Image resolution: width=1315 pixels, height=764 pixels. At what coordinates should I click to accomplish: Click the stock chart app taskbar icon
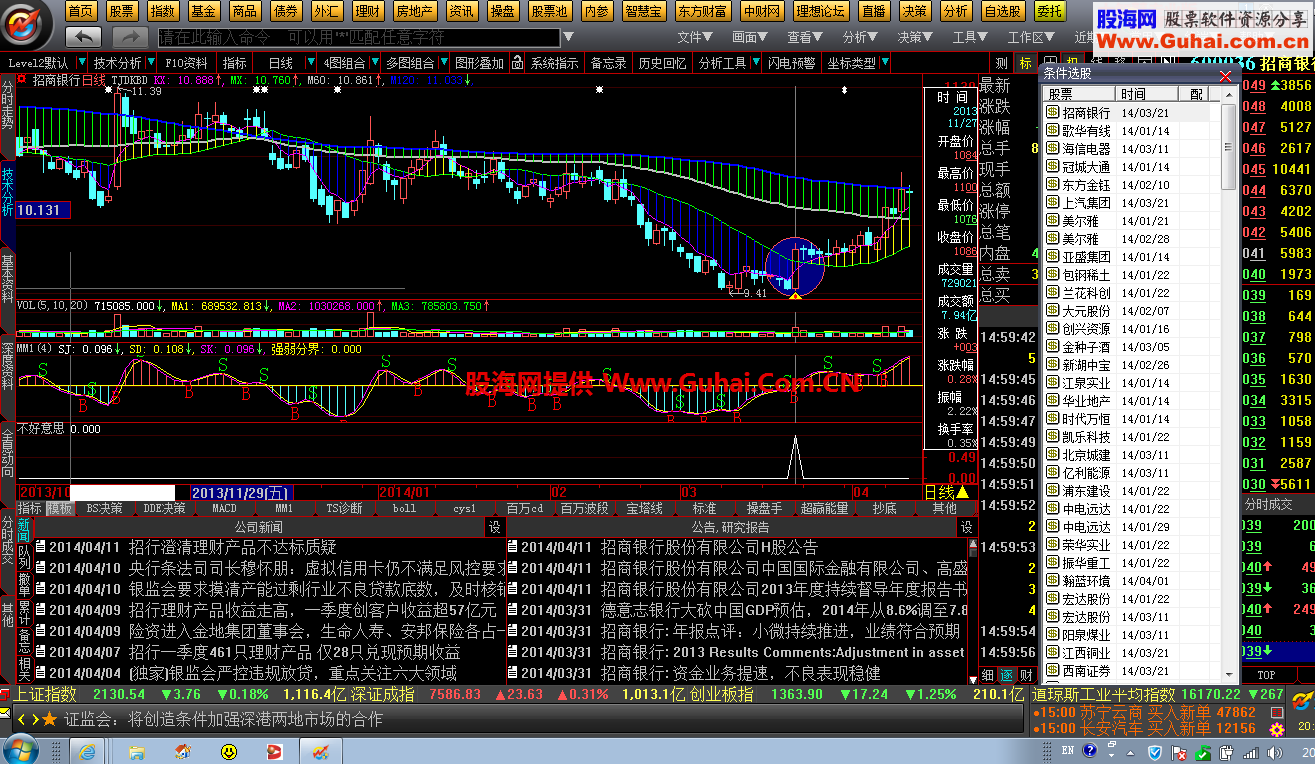[x=321, y=750]
